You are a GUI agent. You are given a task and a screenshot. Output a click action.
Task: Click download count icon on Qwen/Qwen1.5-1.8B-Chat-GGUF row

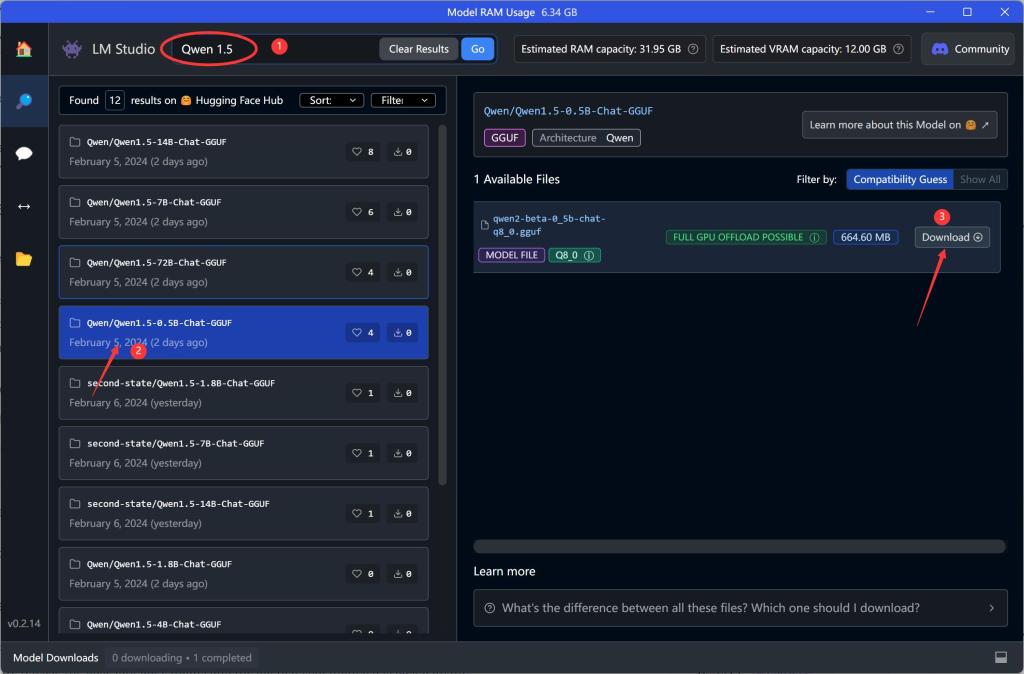pos(398,573)
